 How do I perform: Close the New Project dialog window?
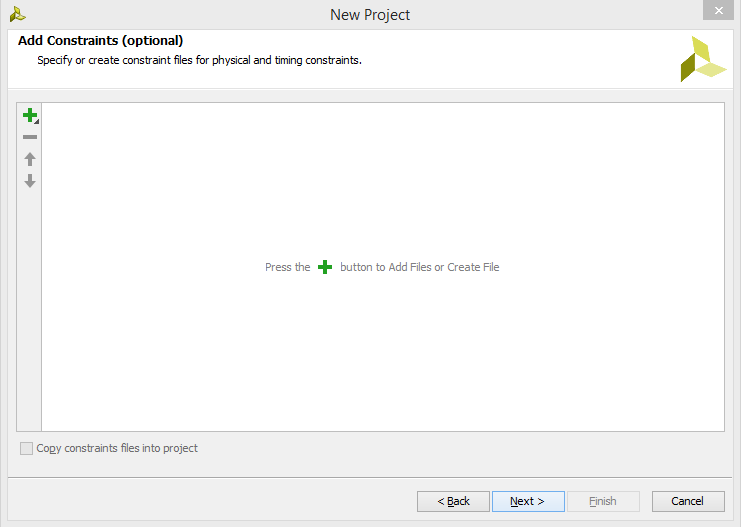pyautogui.click(x=718, y=10)
